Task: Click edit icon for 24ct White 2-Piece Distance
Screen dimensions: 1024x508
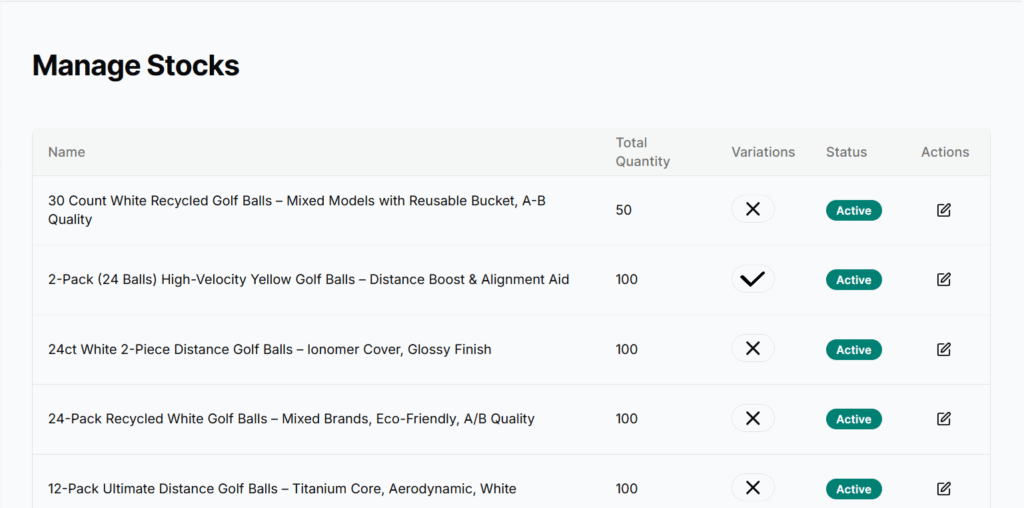Action: [944, 349]
